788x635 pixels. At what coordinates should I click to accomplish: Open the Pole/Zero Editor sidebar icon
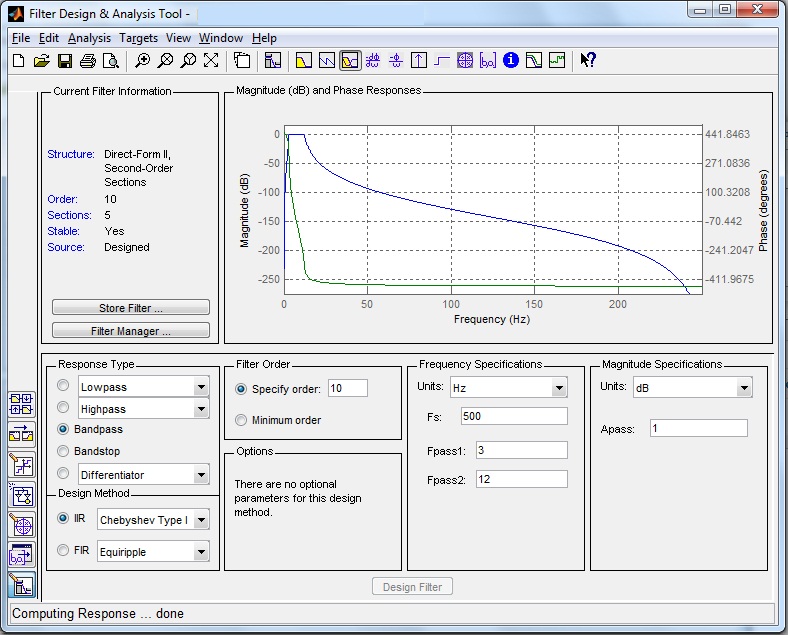[21, 524]
